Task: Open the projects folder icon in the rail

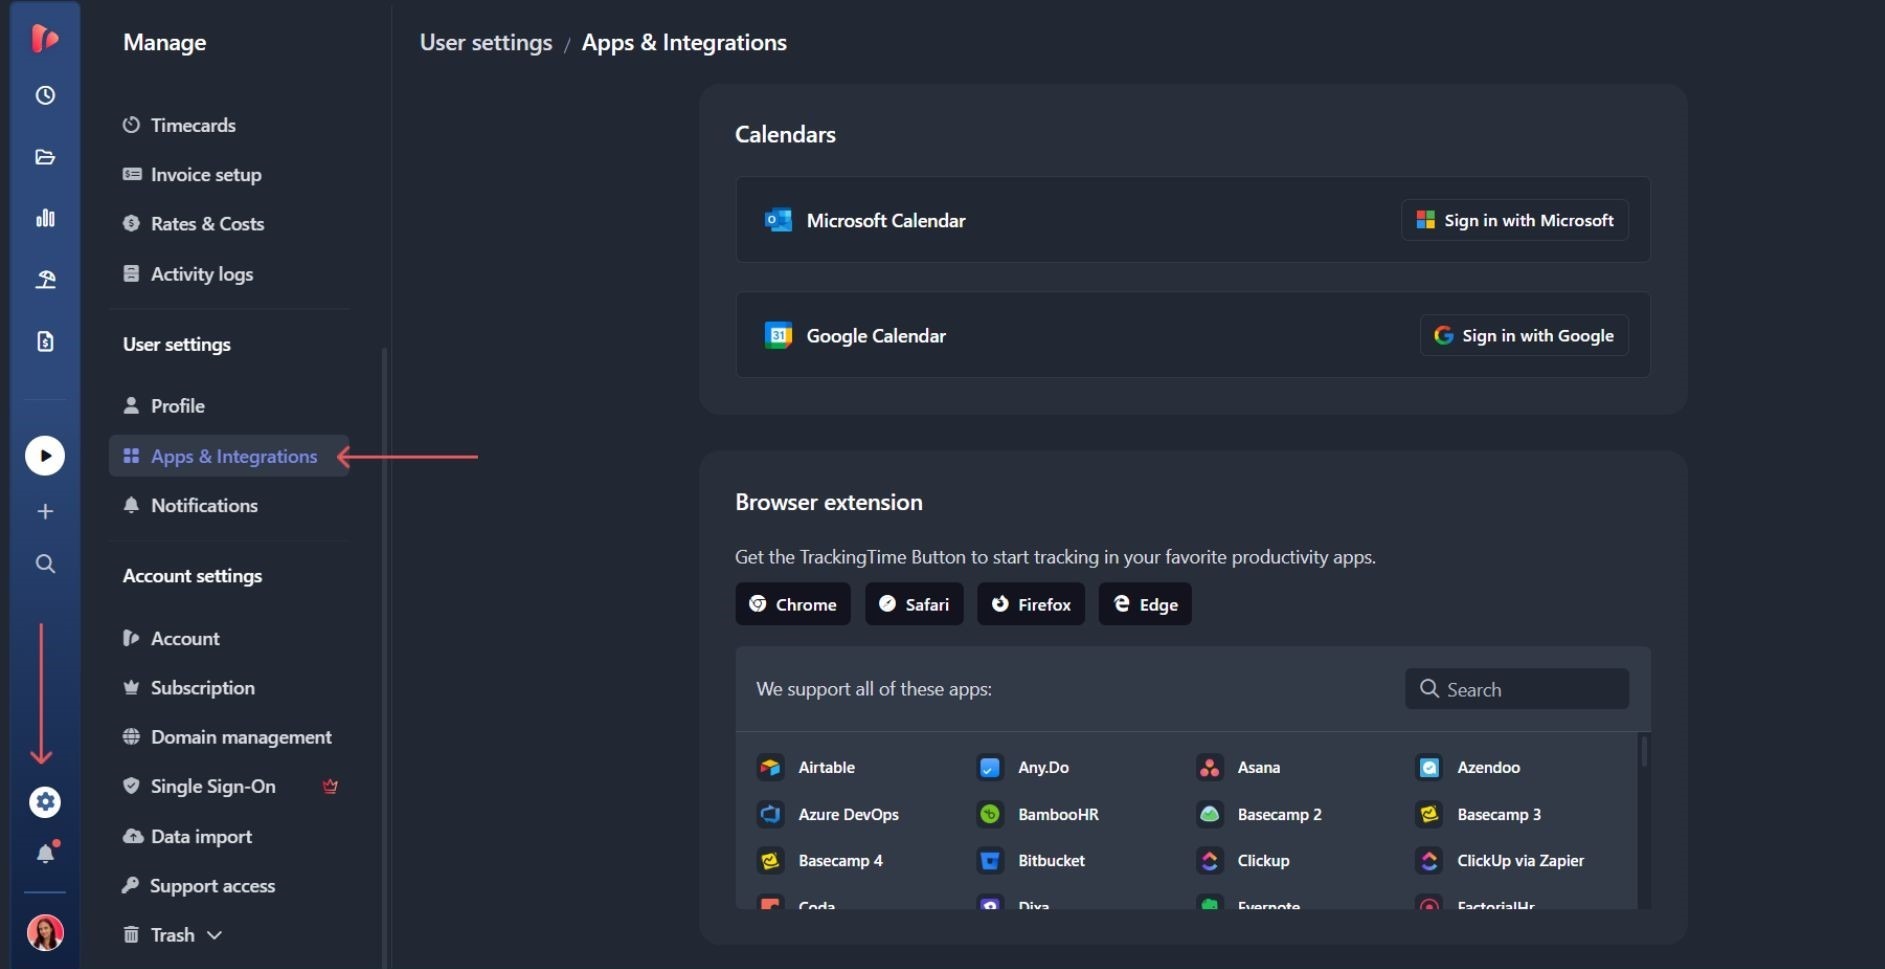Action: coord(45,157)
